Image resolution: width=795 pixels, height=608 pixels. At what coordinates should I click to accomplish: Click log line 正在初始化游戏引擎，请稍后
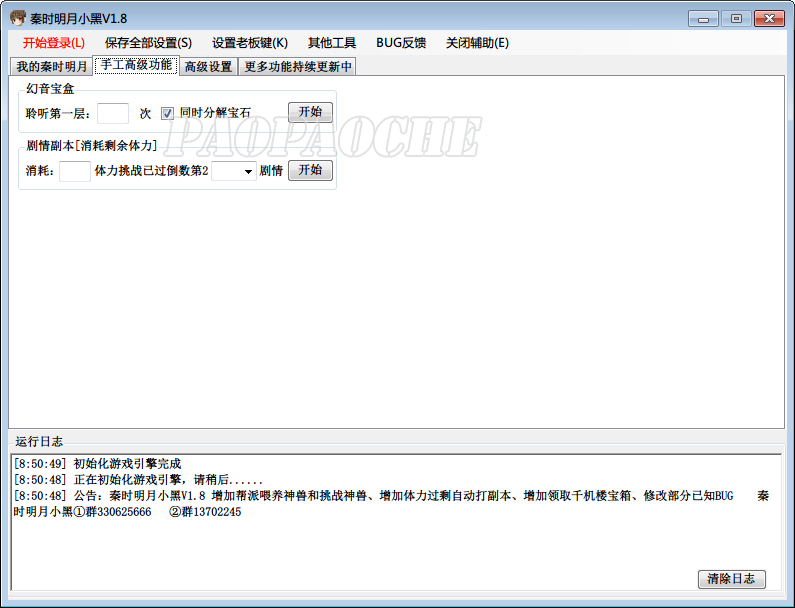point(138,480)
